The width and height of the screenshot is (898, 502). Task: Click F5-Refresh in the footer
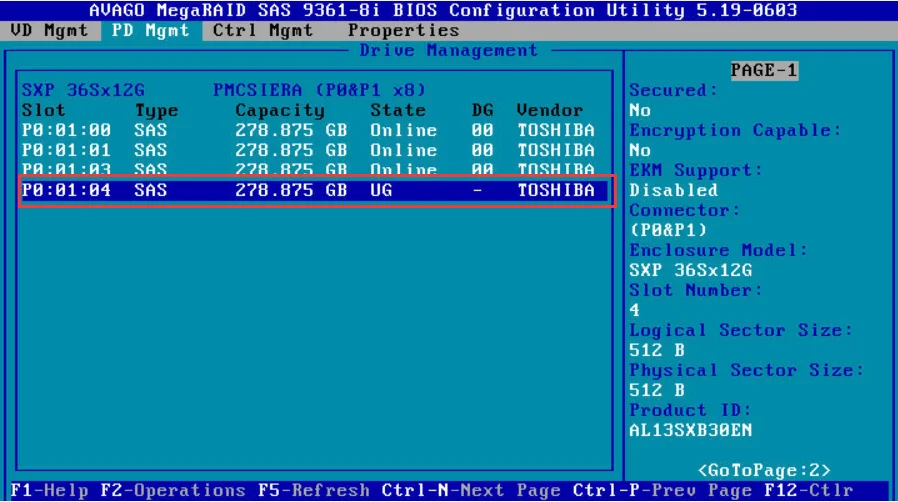pos(313,491)
